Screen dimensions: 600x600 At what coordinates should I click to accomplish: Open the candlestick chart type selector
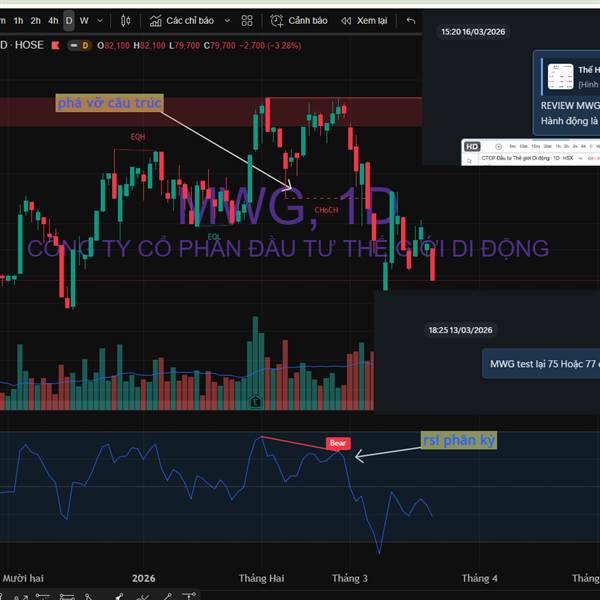click(x=126, y=21)
